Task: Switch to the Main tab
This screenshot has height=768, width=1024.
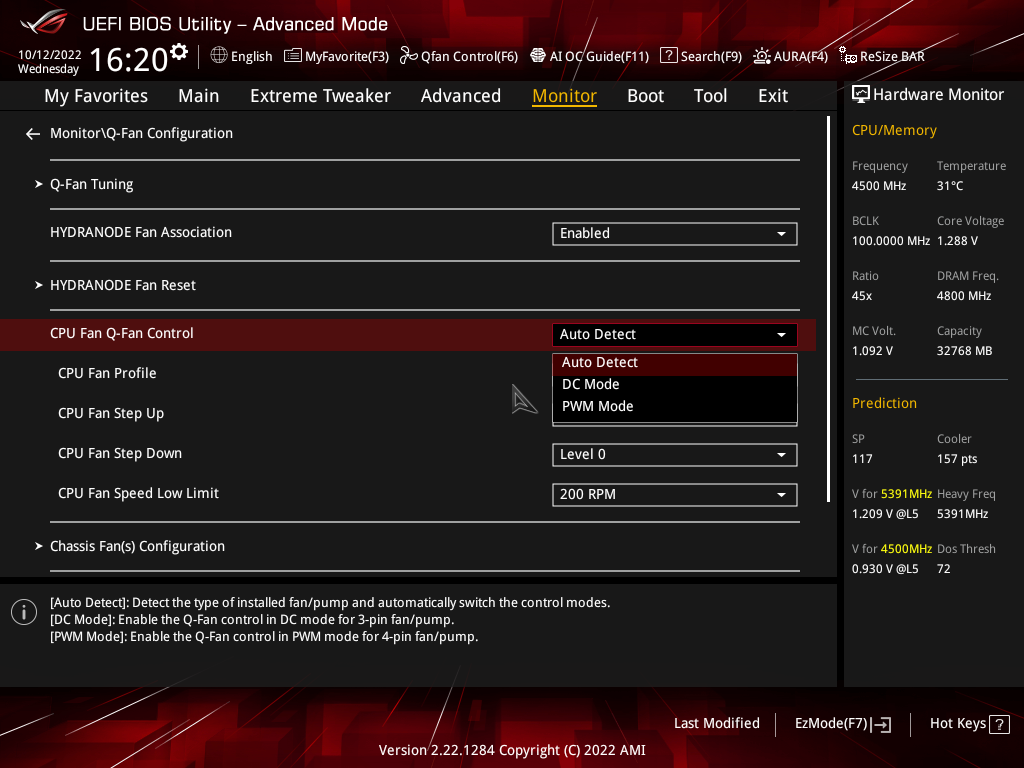Action: 199,96
